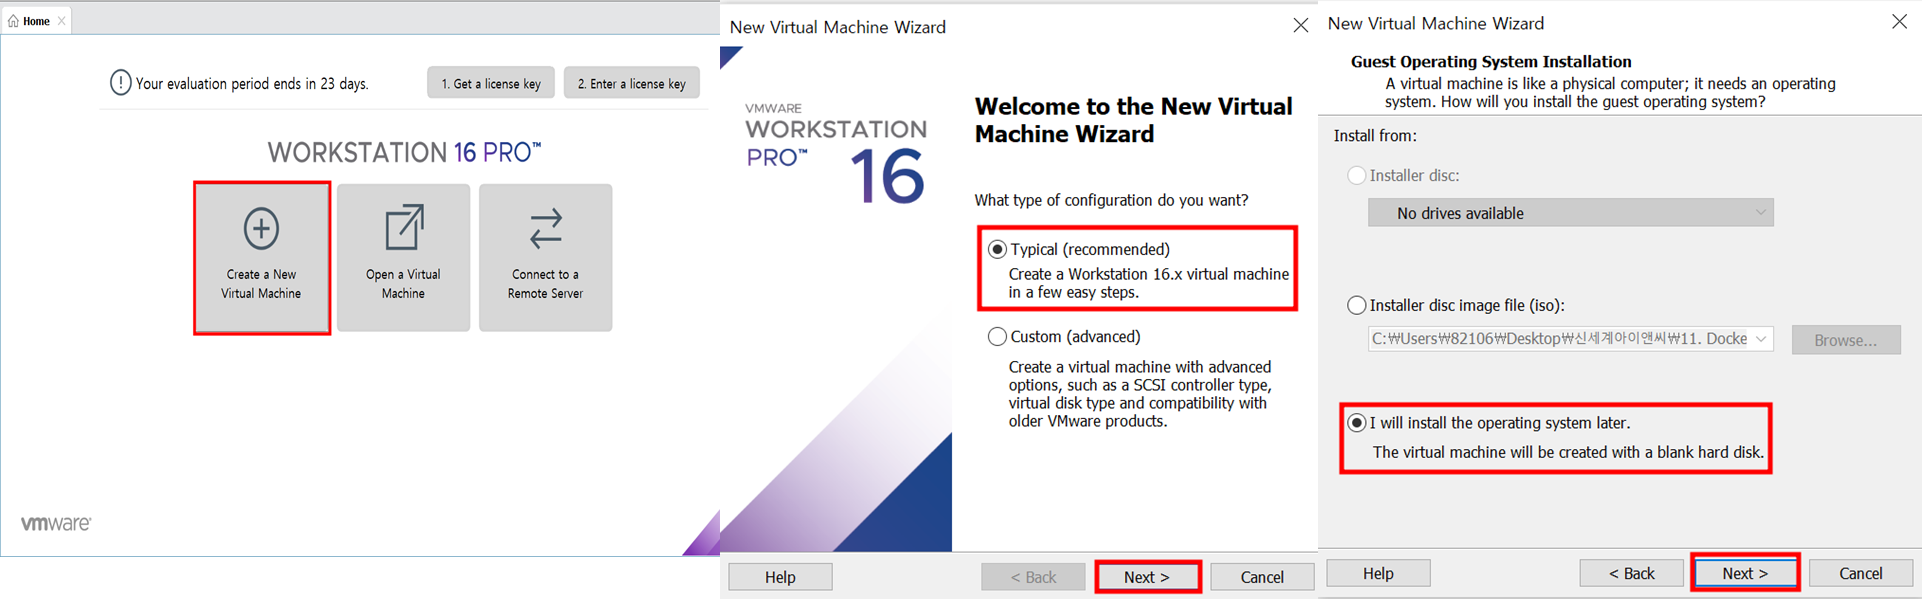Expand the ISO file path dropdown
Screen dimensions: 1922x599
click(x=1761, y=339)
